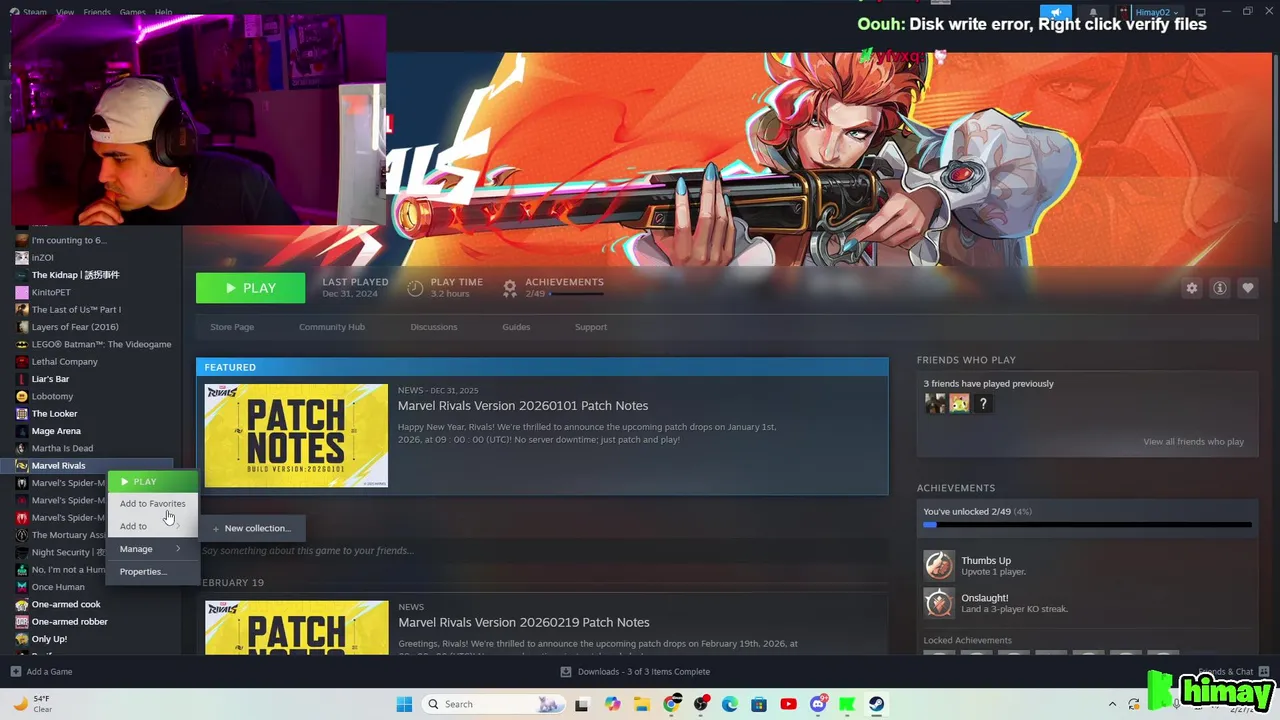Open Windows Start menu
Screen dimensions: 1280x720
pos(404,704)
